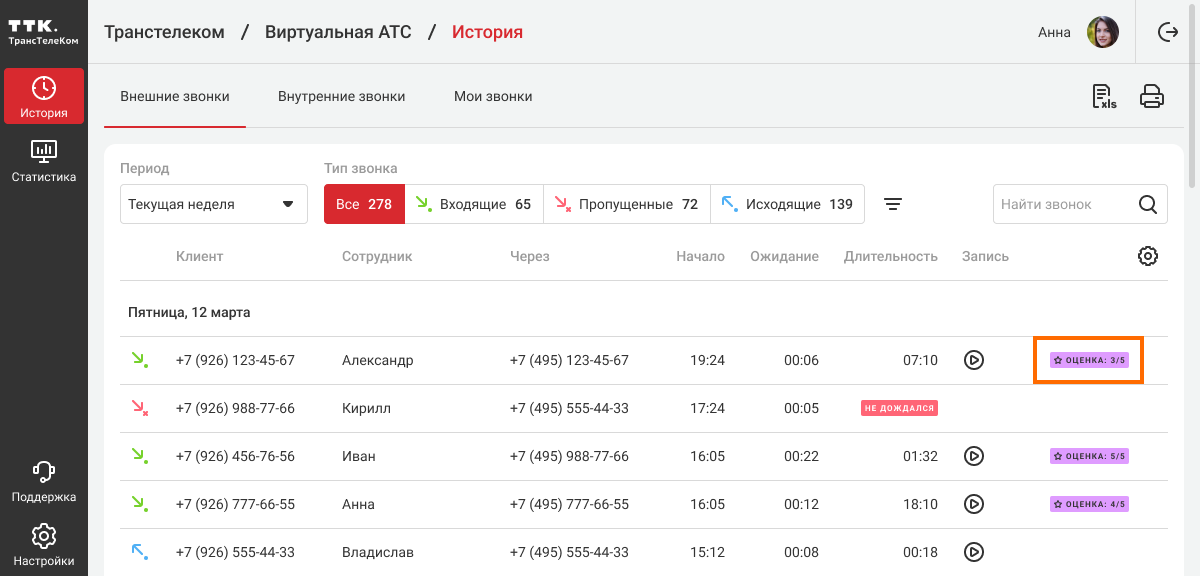Filter by Пропущенные calls
The image size is (1200, 576).
coord(626,204)
